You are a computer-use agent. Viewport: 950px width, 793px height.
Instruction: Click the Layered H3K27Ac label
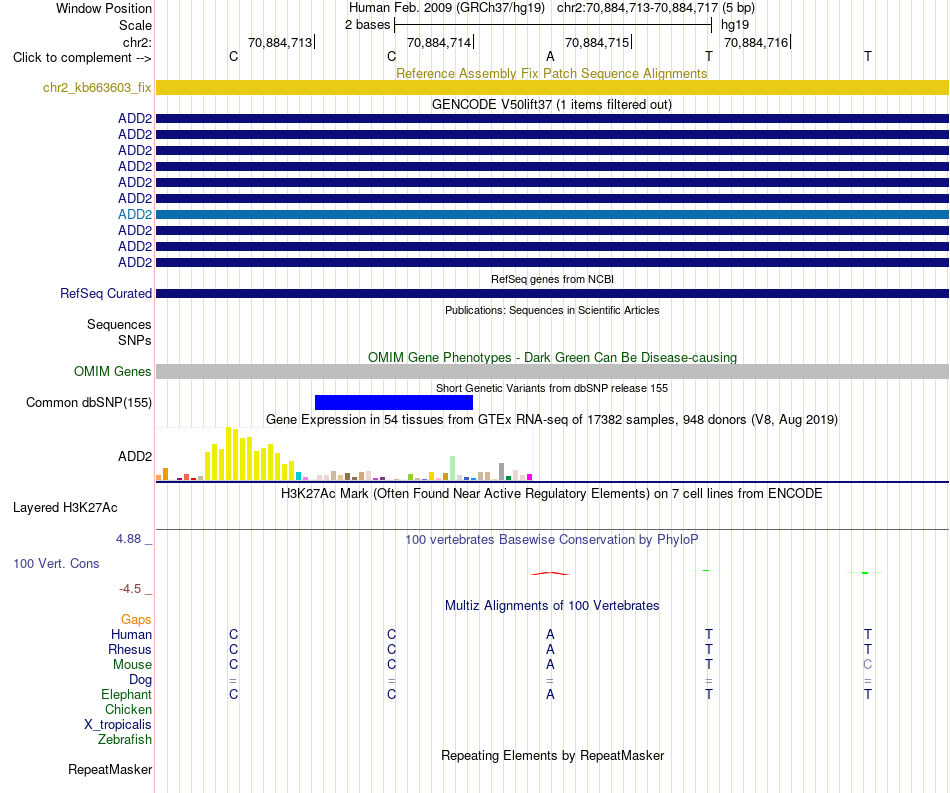click(65, 508)
